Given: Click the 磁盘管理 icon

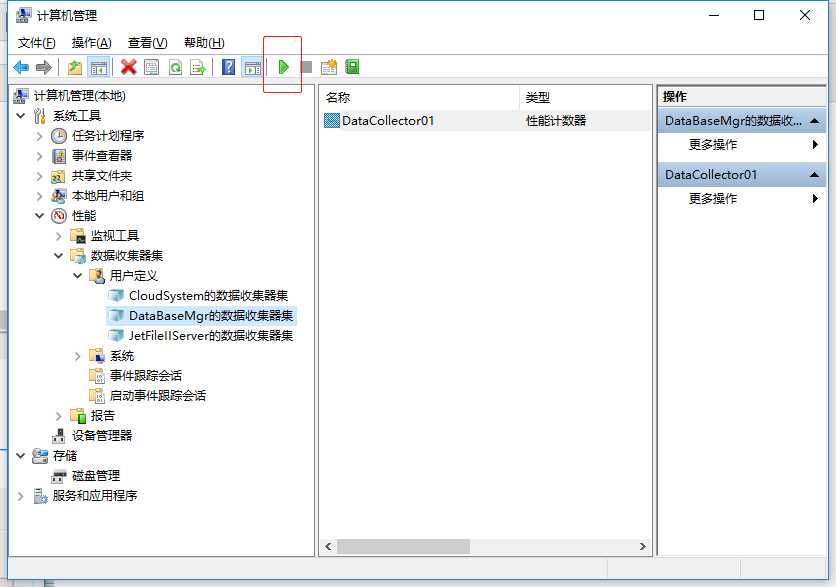Looking at the screenshot, I should (x=59, y=476).
